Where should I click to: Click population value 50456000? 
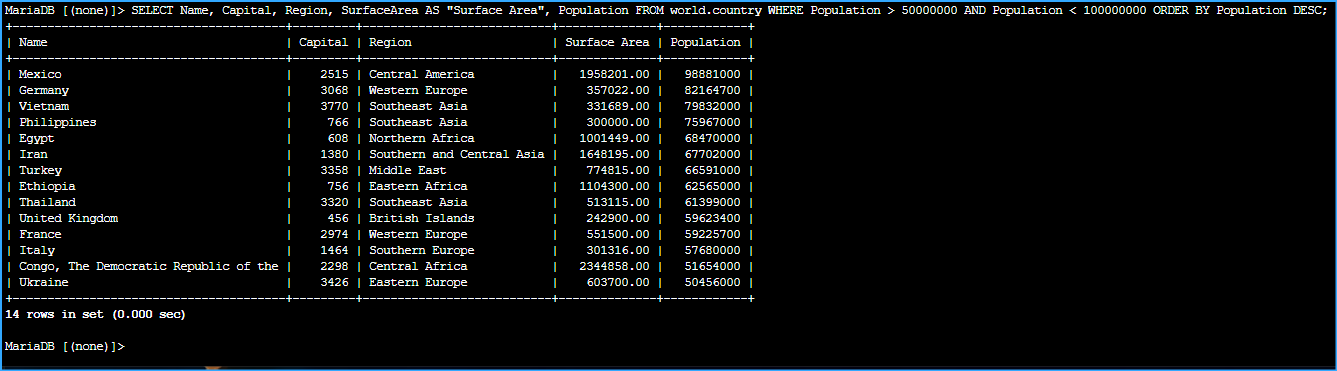tap(713, 283)
